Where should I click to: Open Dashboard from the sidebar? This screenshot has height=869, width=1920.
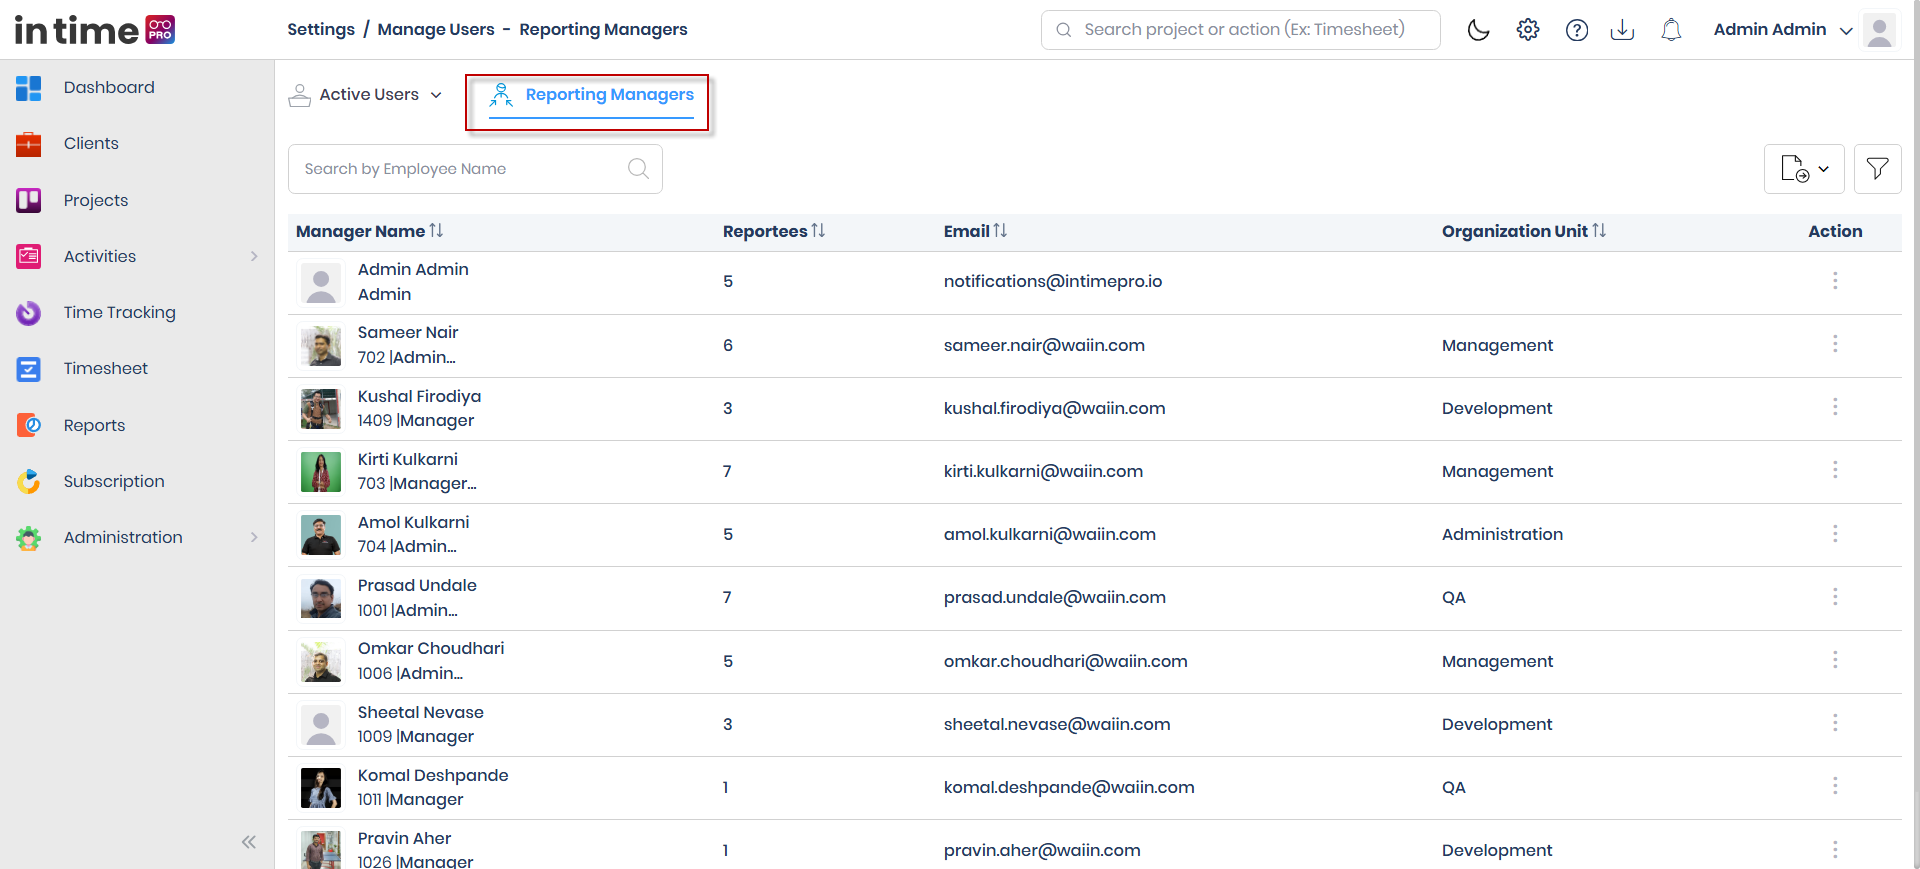pos(109,88)
